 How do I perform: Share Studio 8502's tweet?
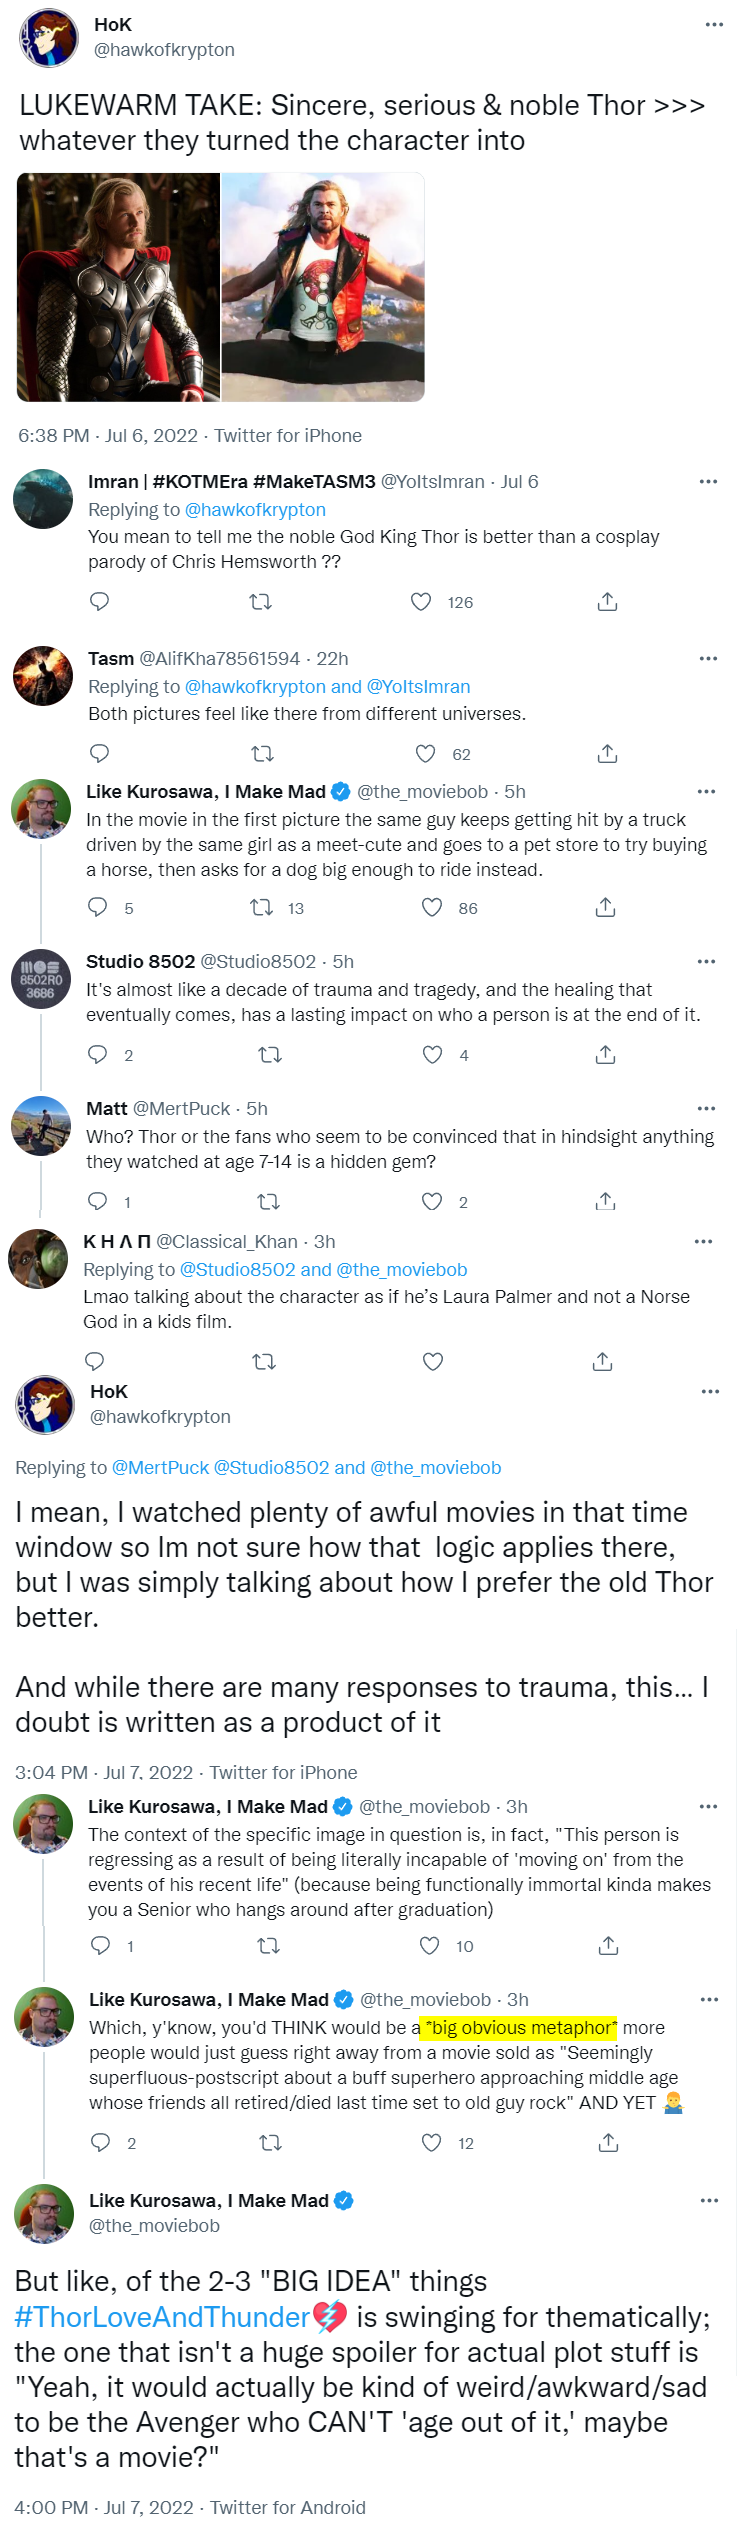click(x=605, y=1055)
